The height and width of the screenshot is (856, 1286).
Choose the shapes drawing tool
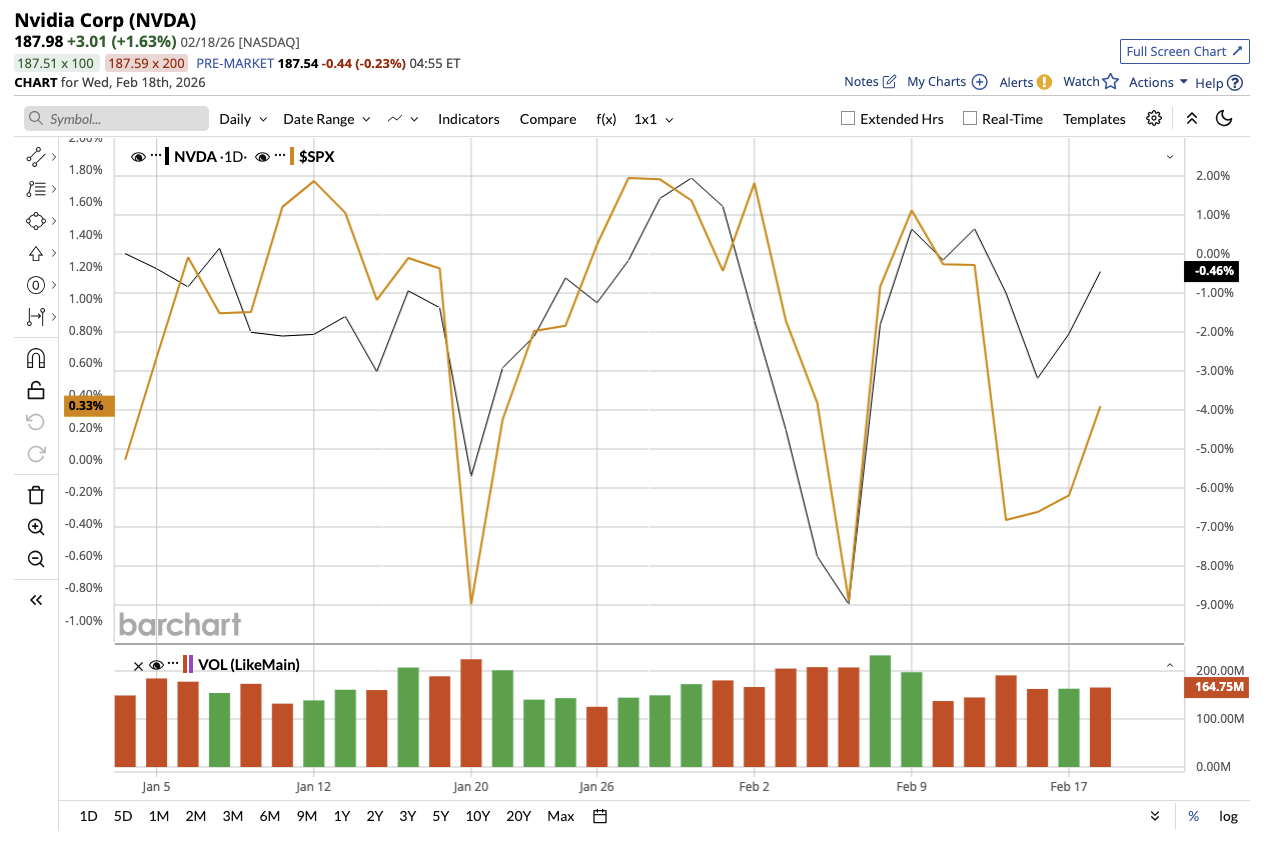pyautogui.click(x=36, y=221)
